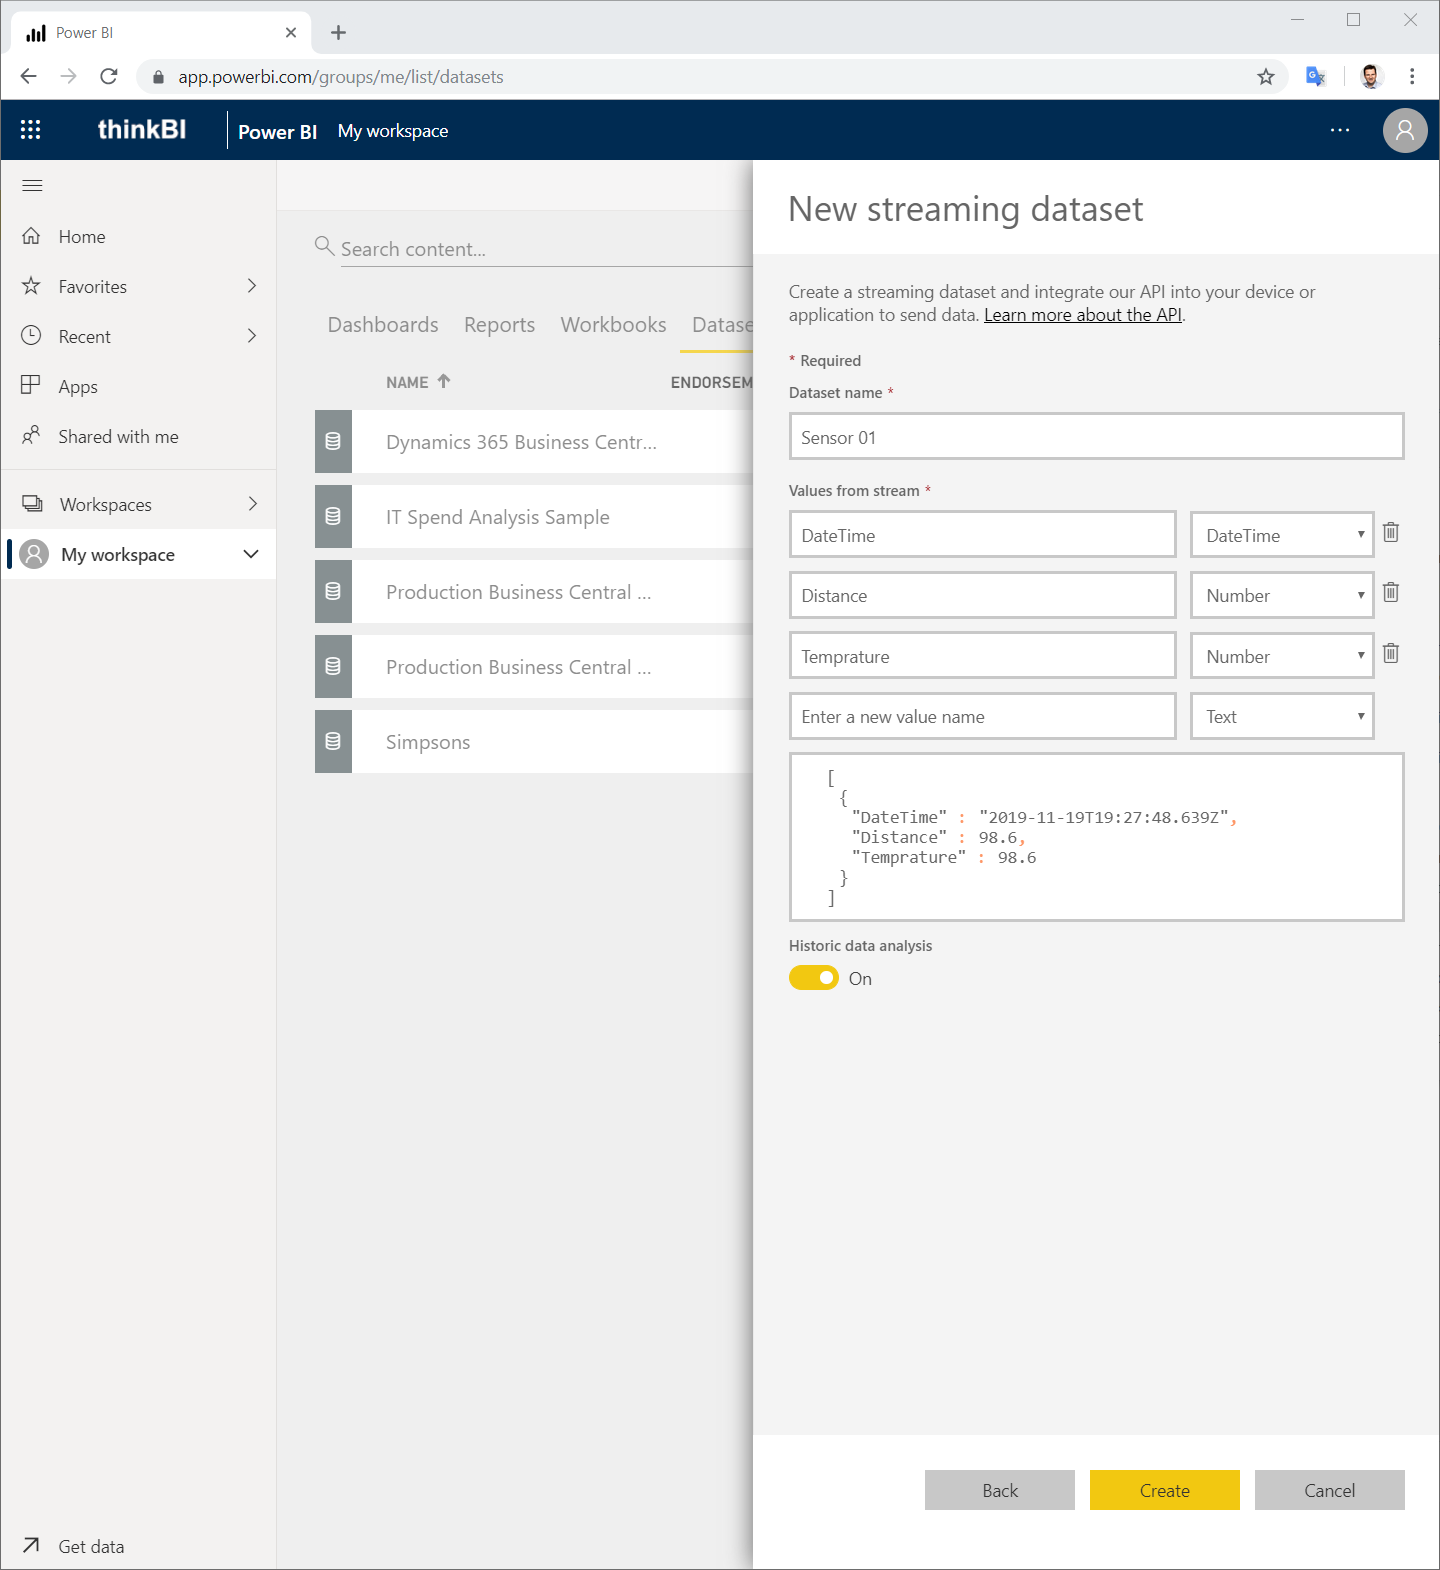Image resolution: width=1440 pixels, height=1570 pixels.
Task: Open the DateTime type dropdown
Action: [1282, 535]
